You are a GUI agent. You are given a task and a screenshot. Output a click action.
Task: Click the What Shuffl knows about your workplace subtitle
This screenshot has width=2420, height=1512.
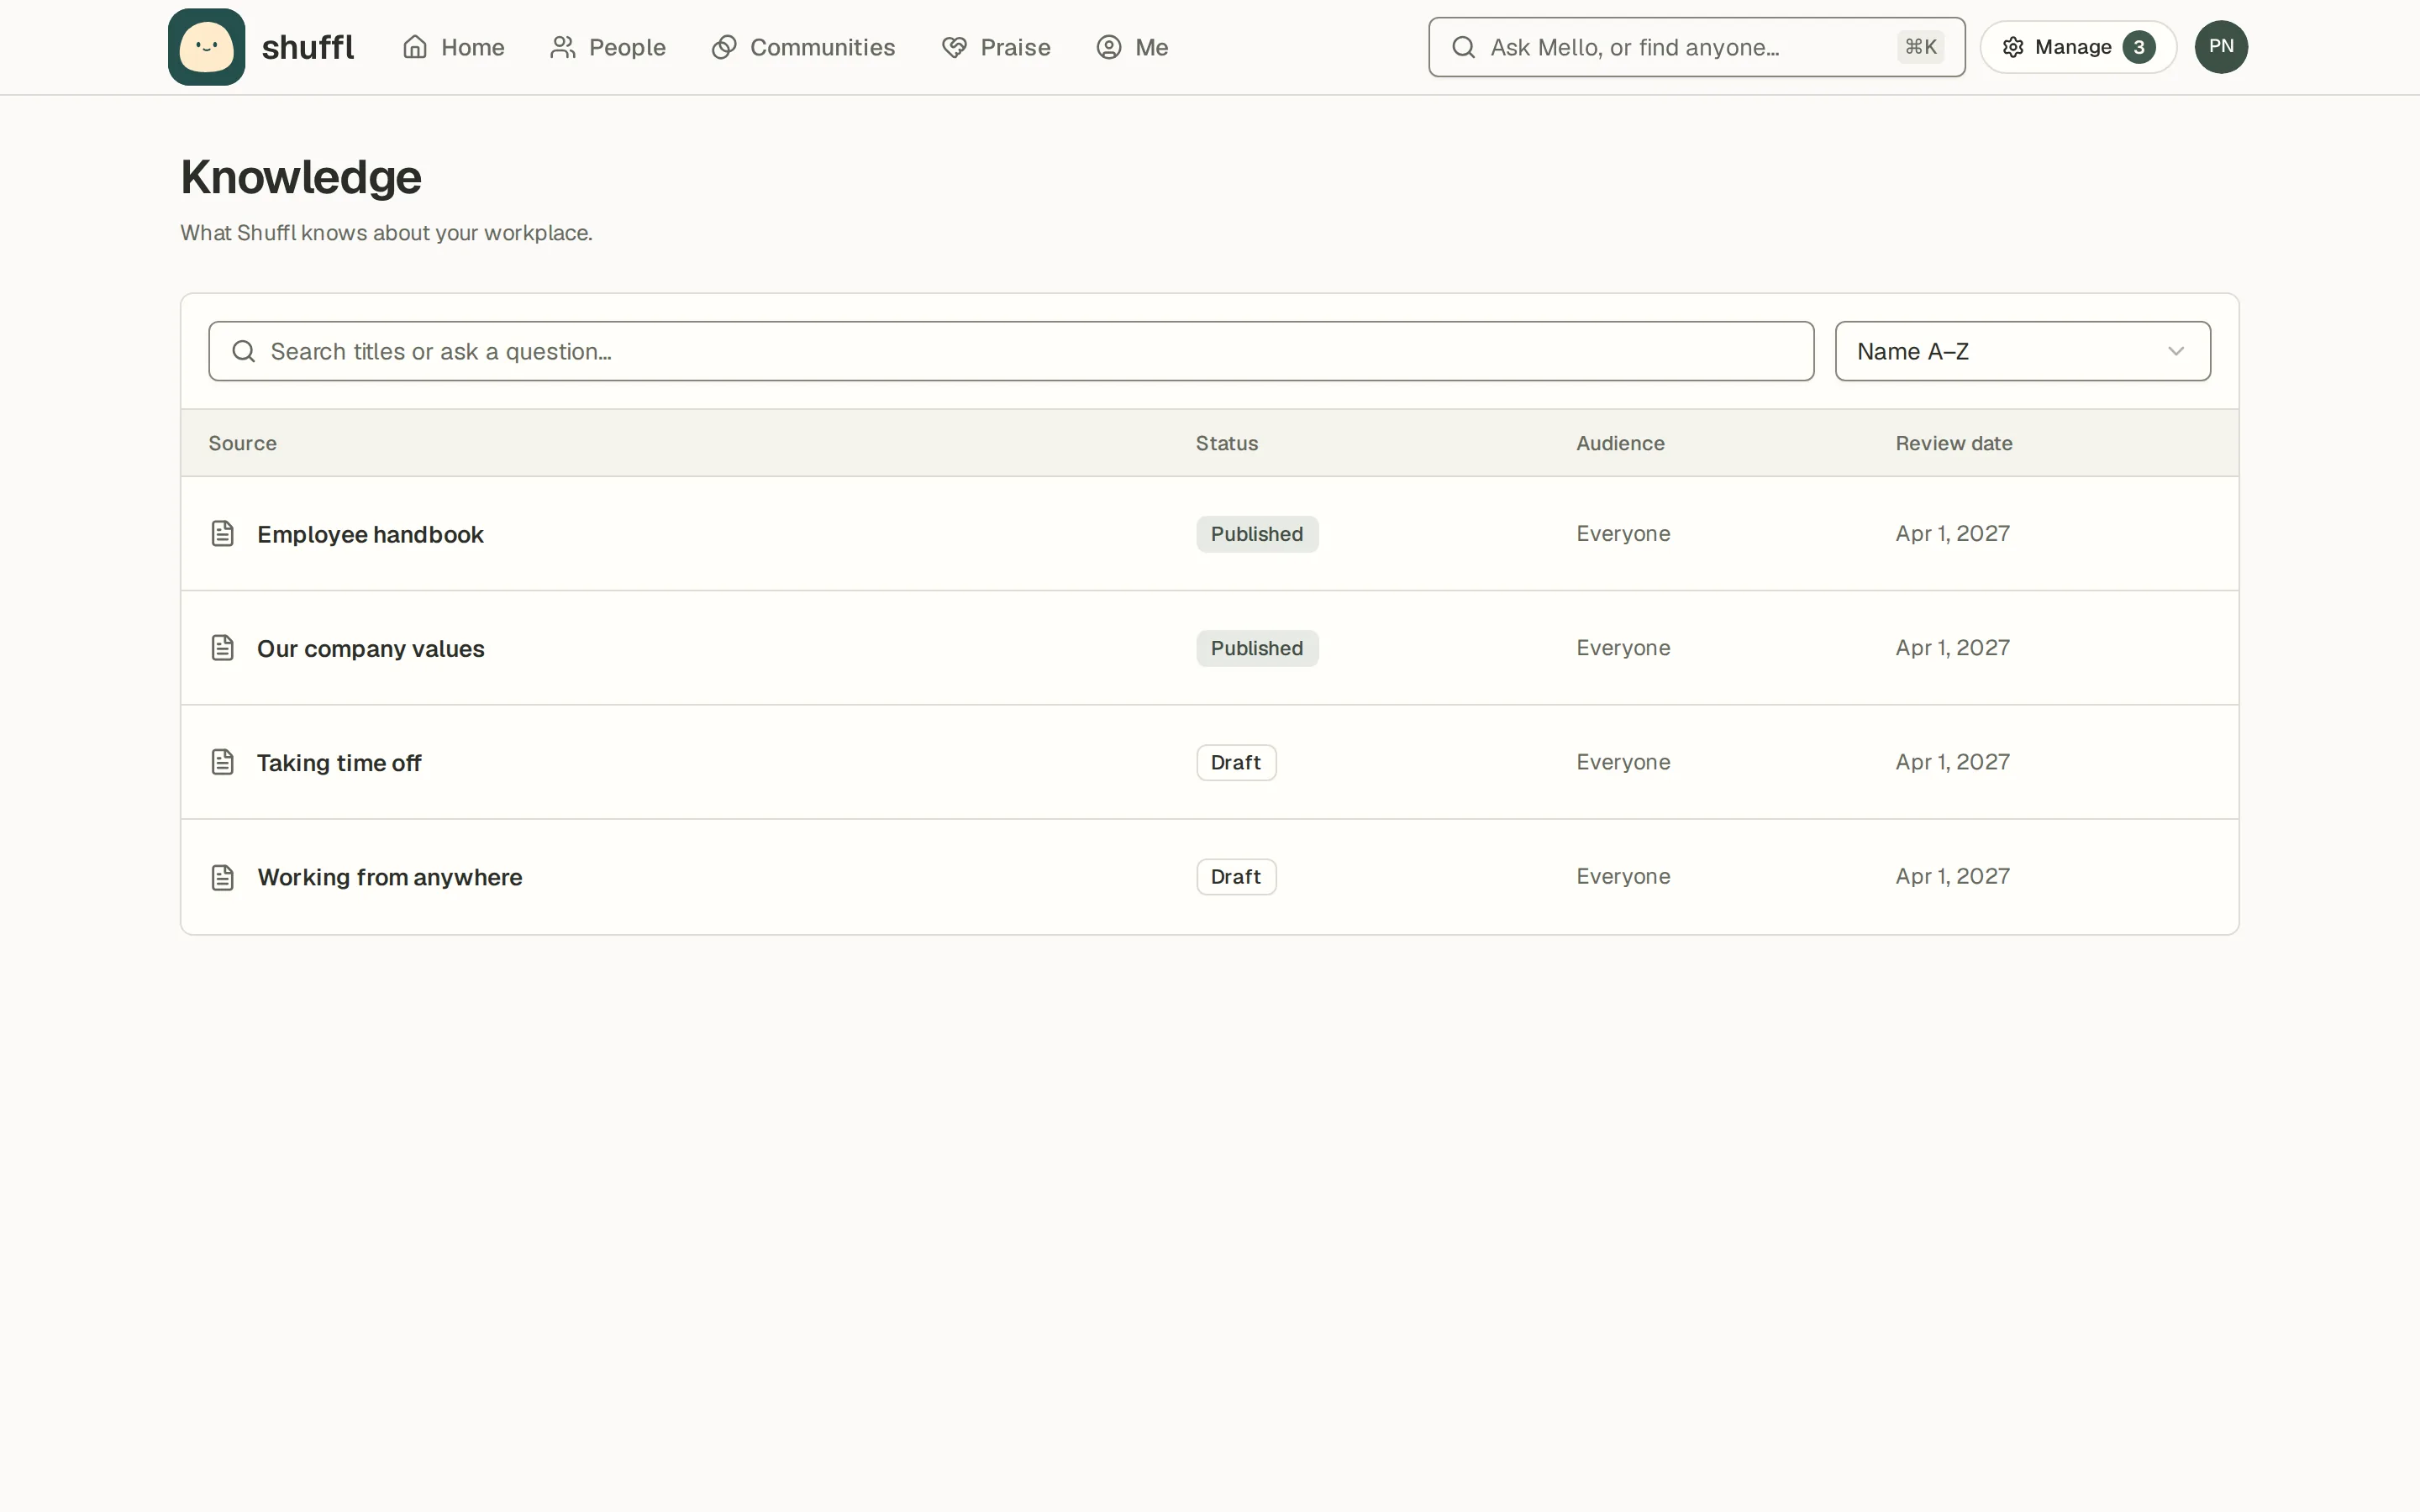[386, 233]
